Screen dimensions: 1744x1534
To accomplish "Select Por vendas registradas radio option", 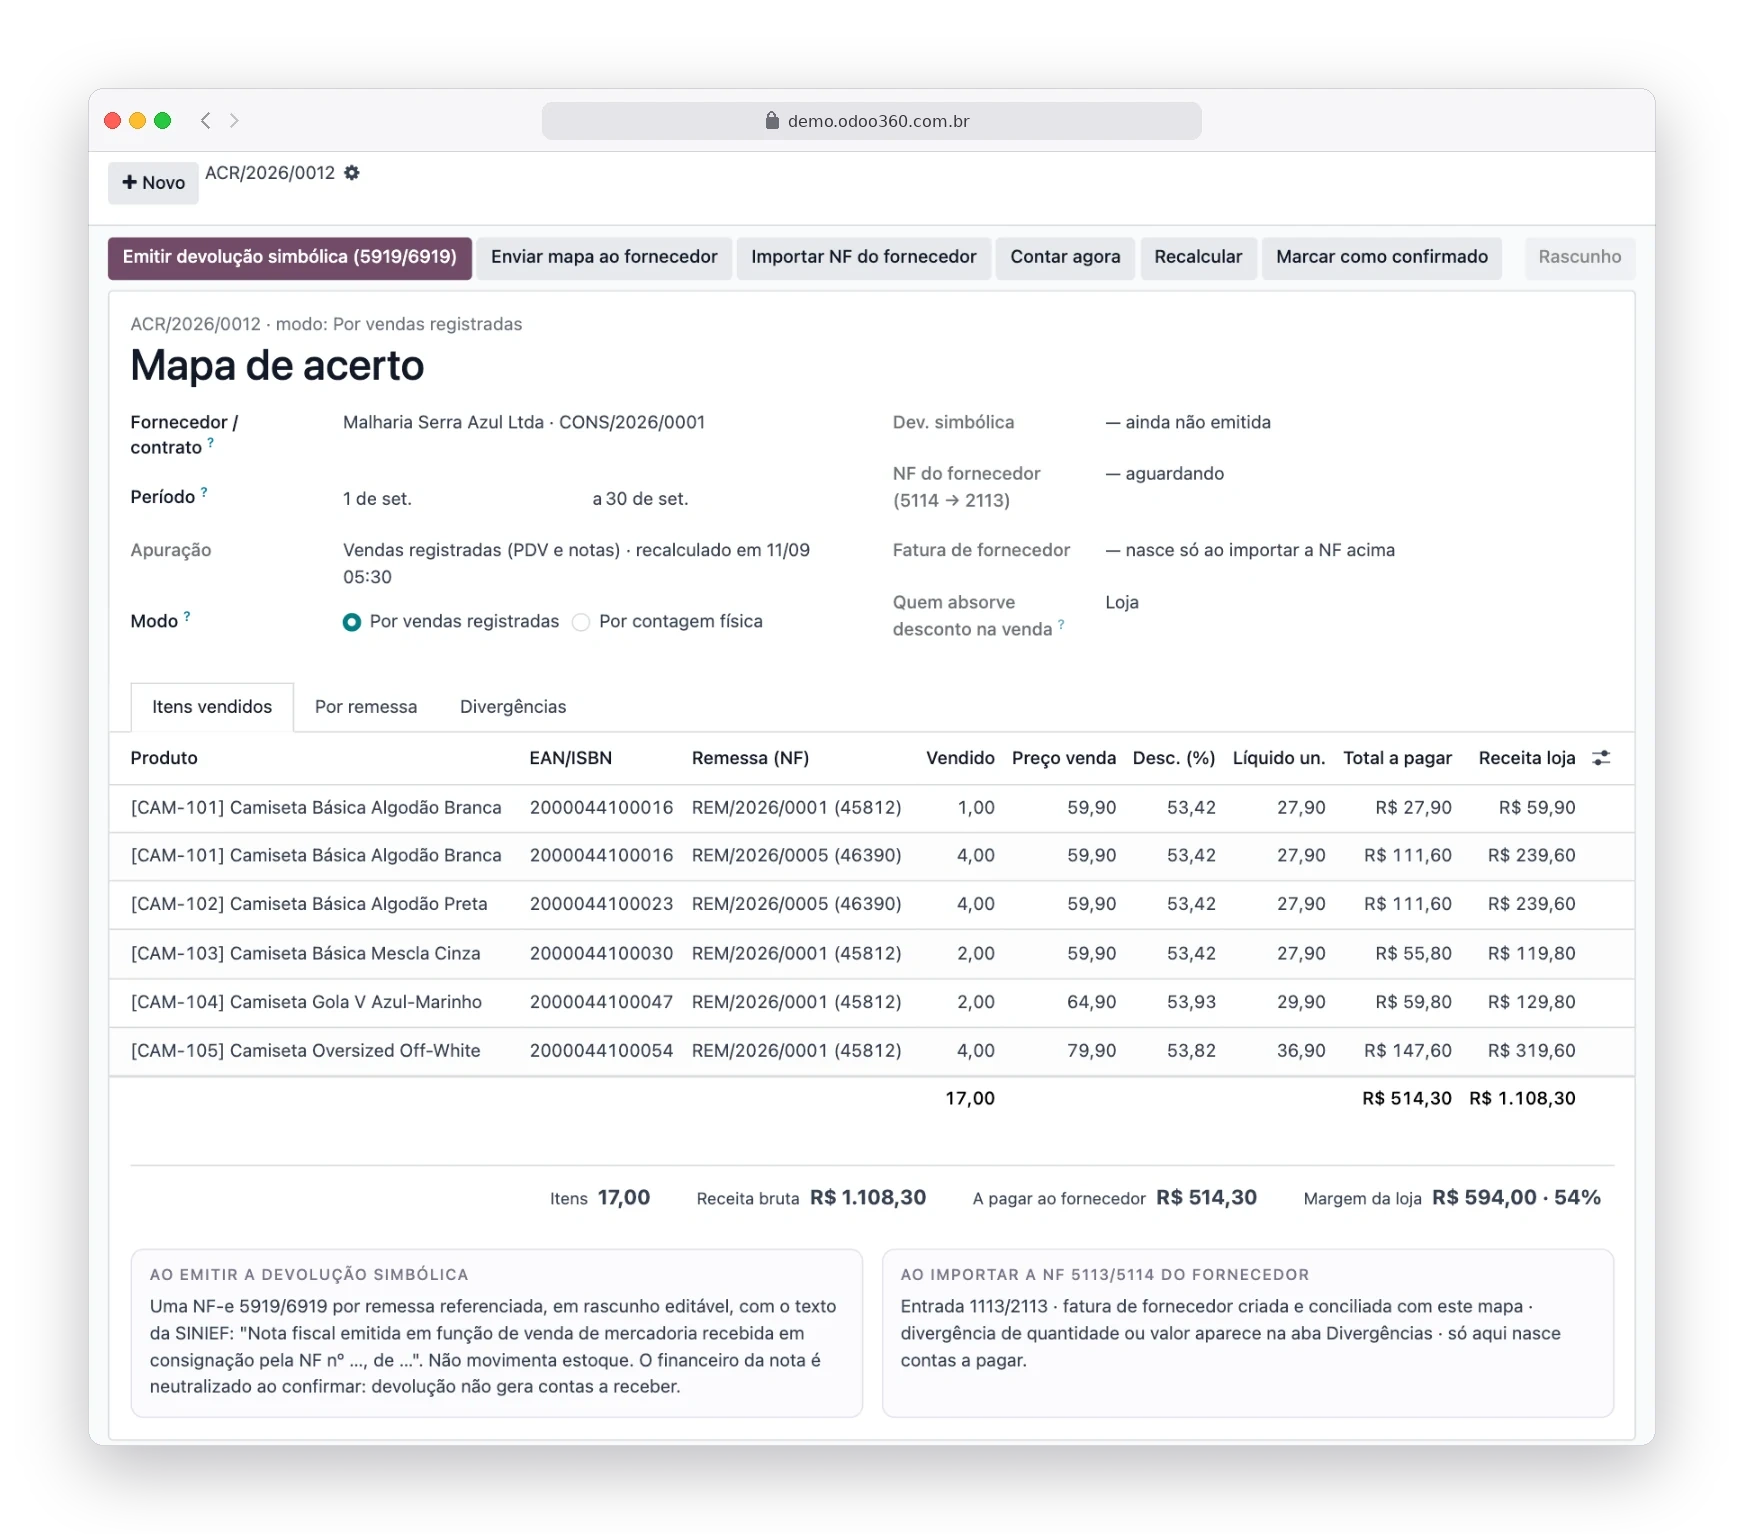I will (352, 622).
